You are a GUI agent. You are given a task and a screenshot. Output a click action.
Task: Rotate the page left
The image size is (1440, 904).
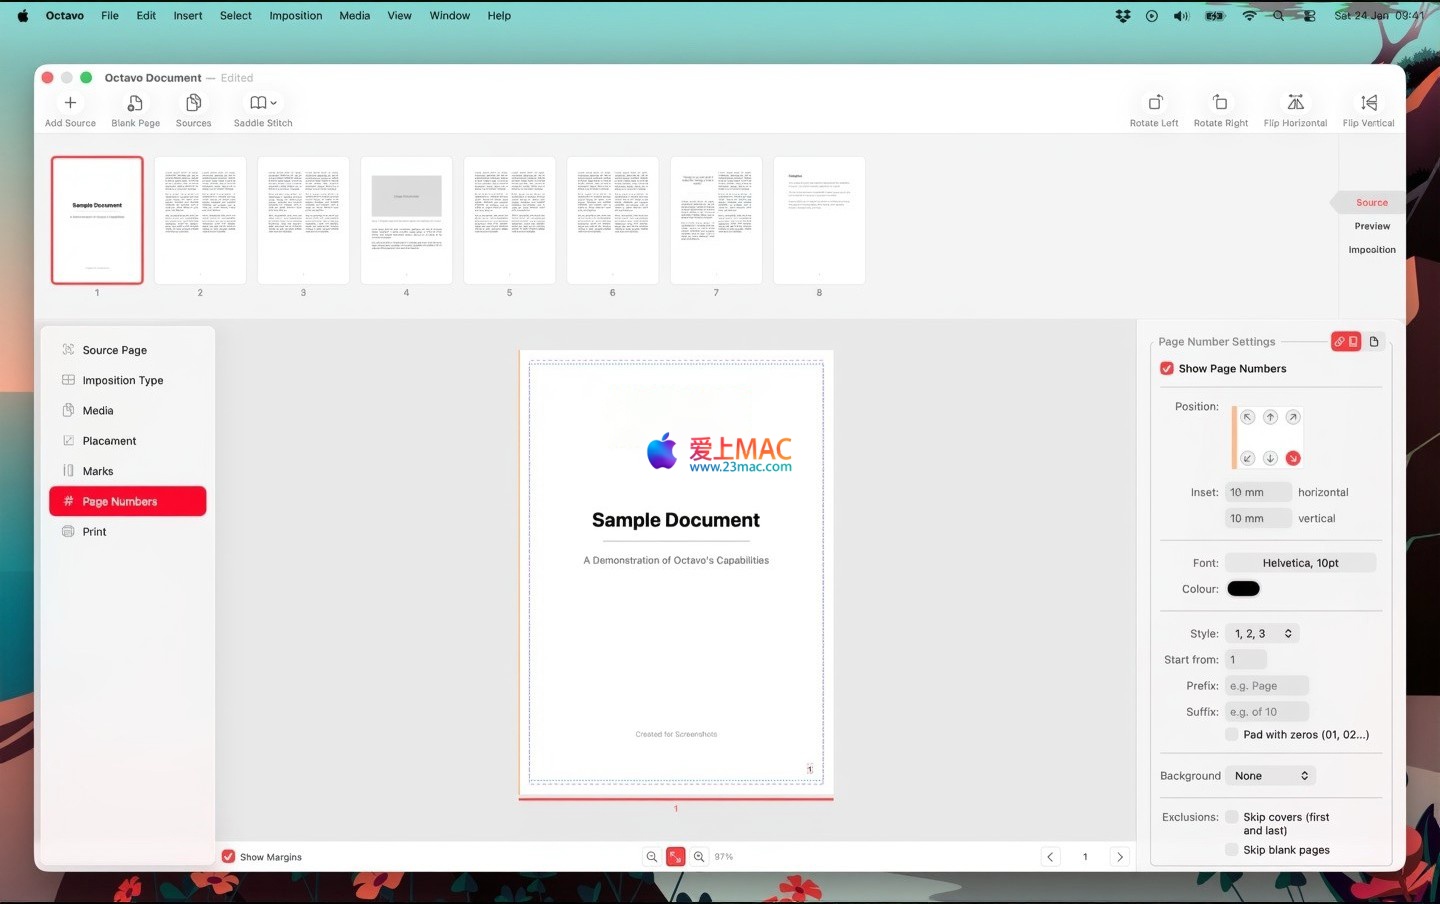[1154, 103]
